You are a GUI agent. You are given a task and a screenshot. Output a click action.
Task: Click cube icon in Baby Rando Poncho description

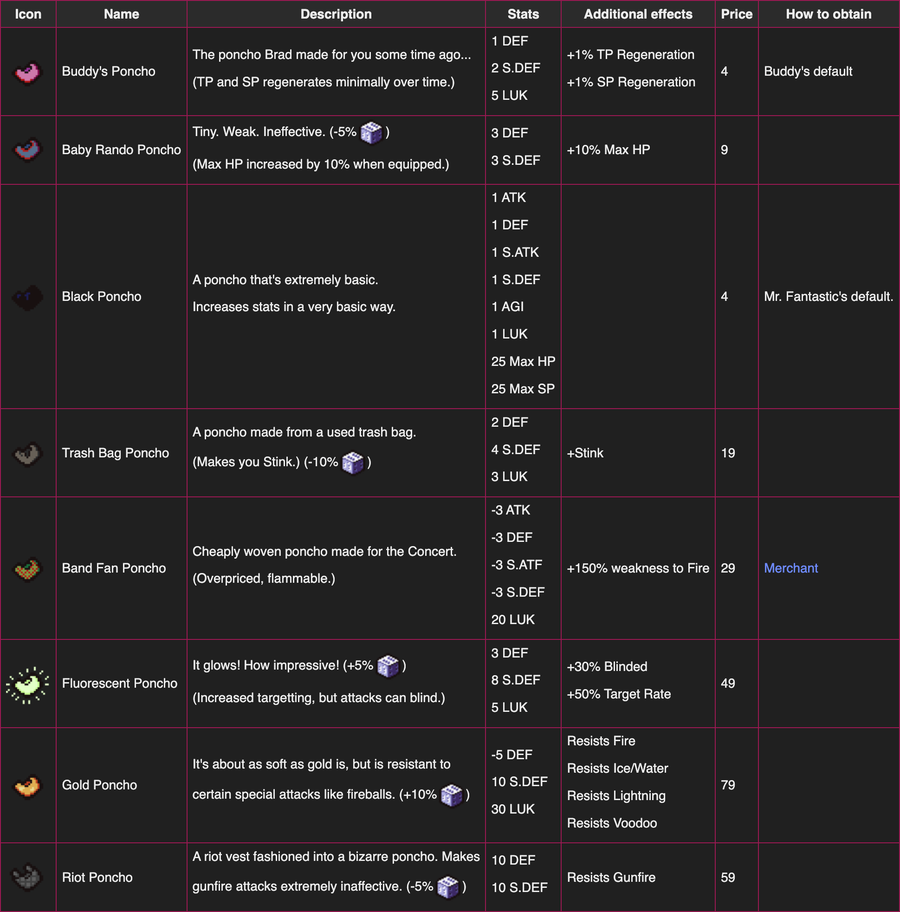click(x=372, y=133)
